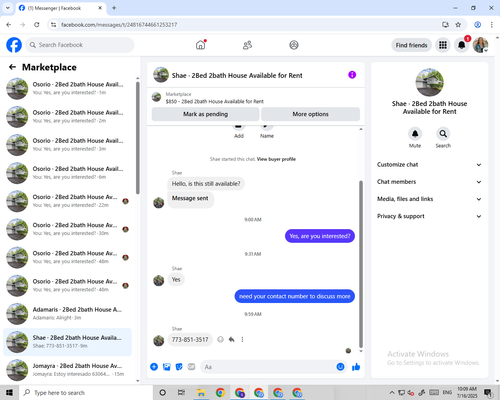Expand Customize chat section
The height and width of the screenshot is (400, 500).
[429, 165]
